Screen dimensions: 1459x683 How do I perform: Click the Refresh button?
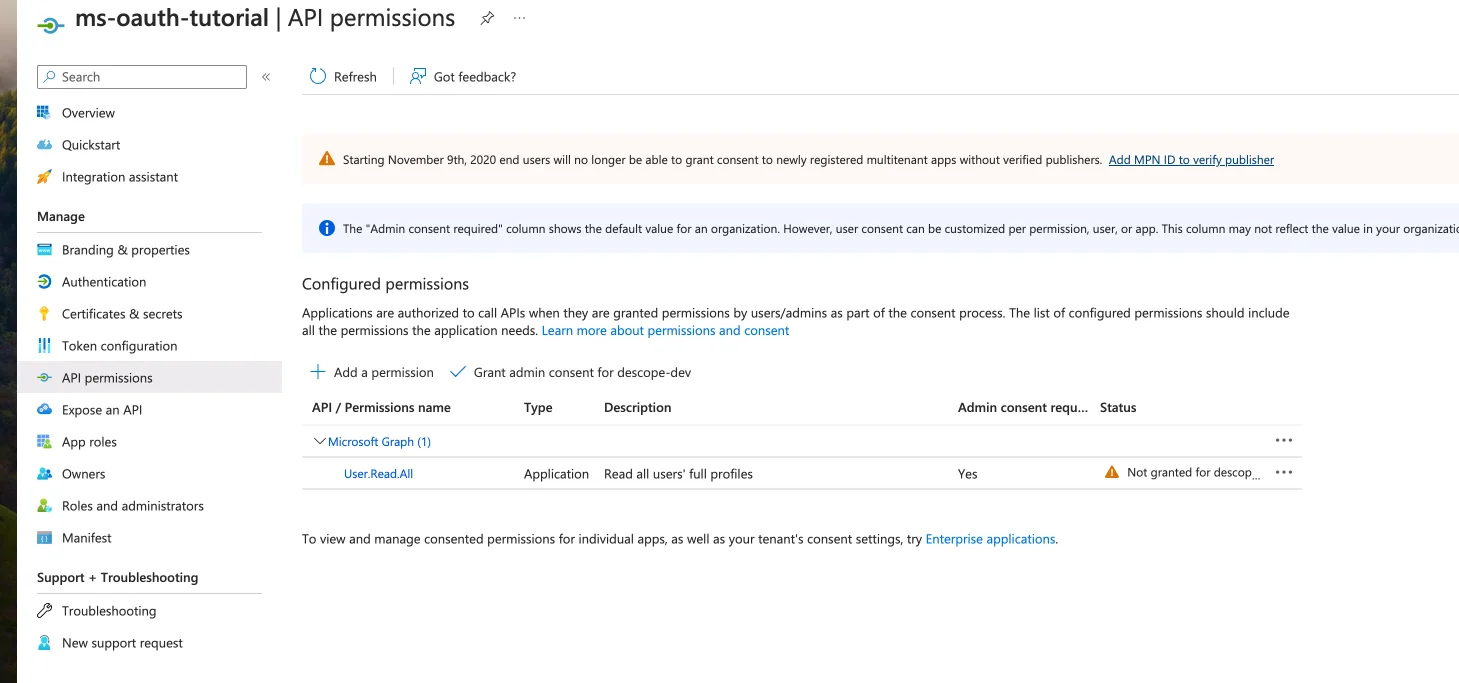tap(343, 77)
